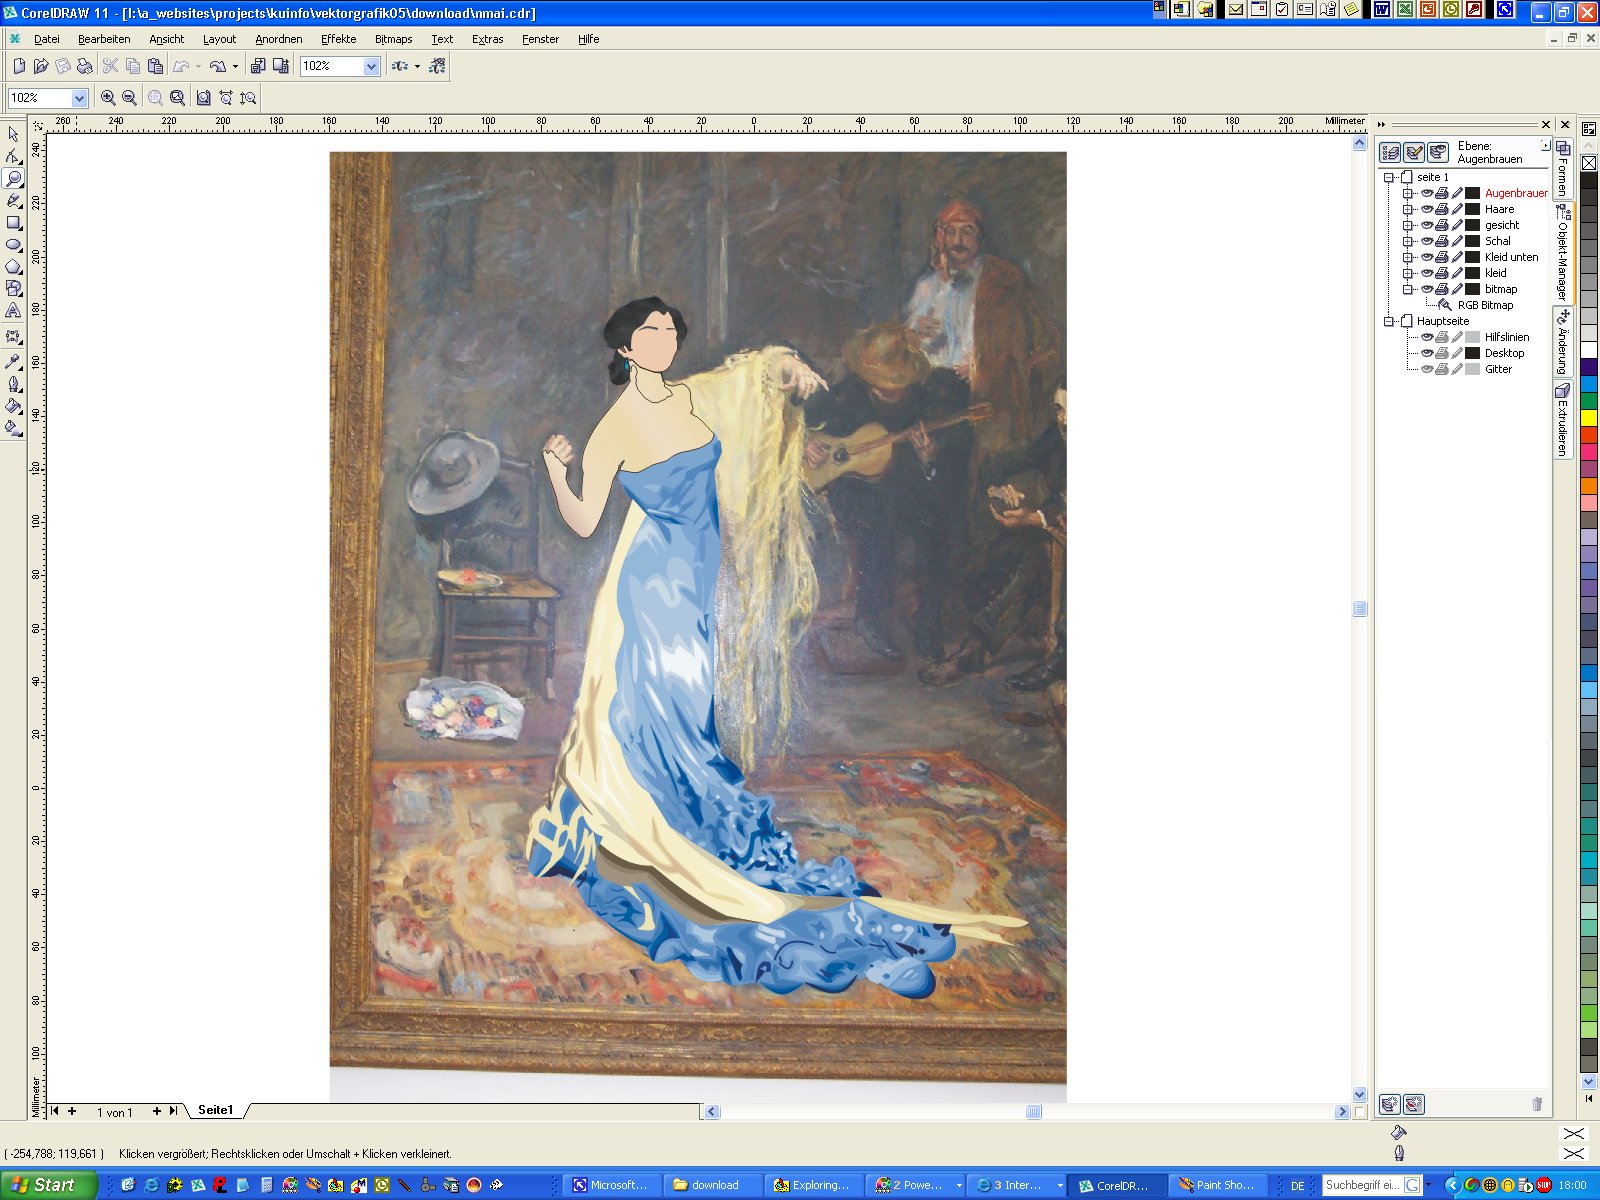Expand the Augenbrauen layer tree node
The image size is (1600, 1200).
[x=1407, y=193]
